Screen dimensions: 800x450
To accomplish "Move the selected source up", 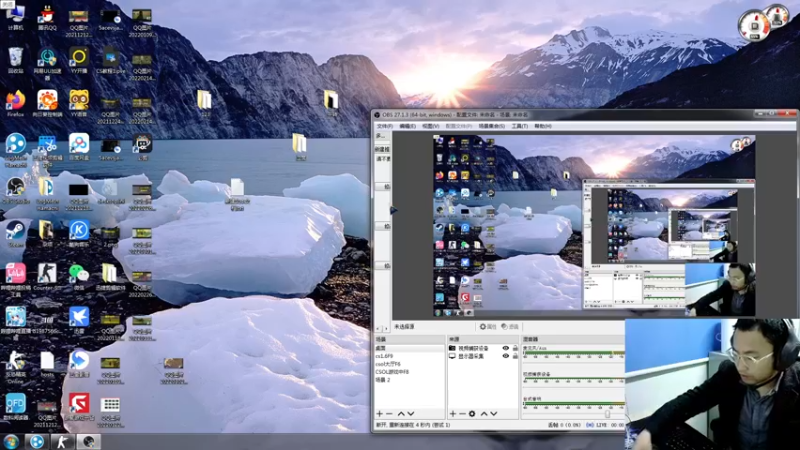I will (484, 413).
